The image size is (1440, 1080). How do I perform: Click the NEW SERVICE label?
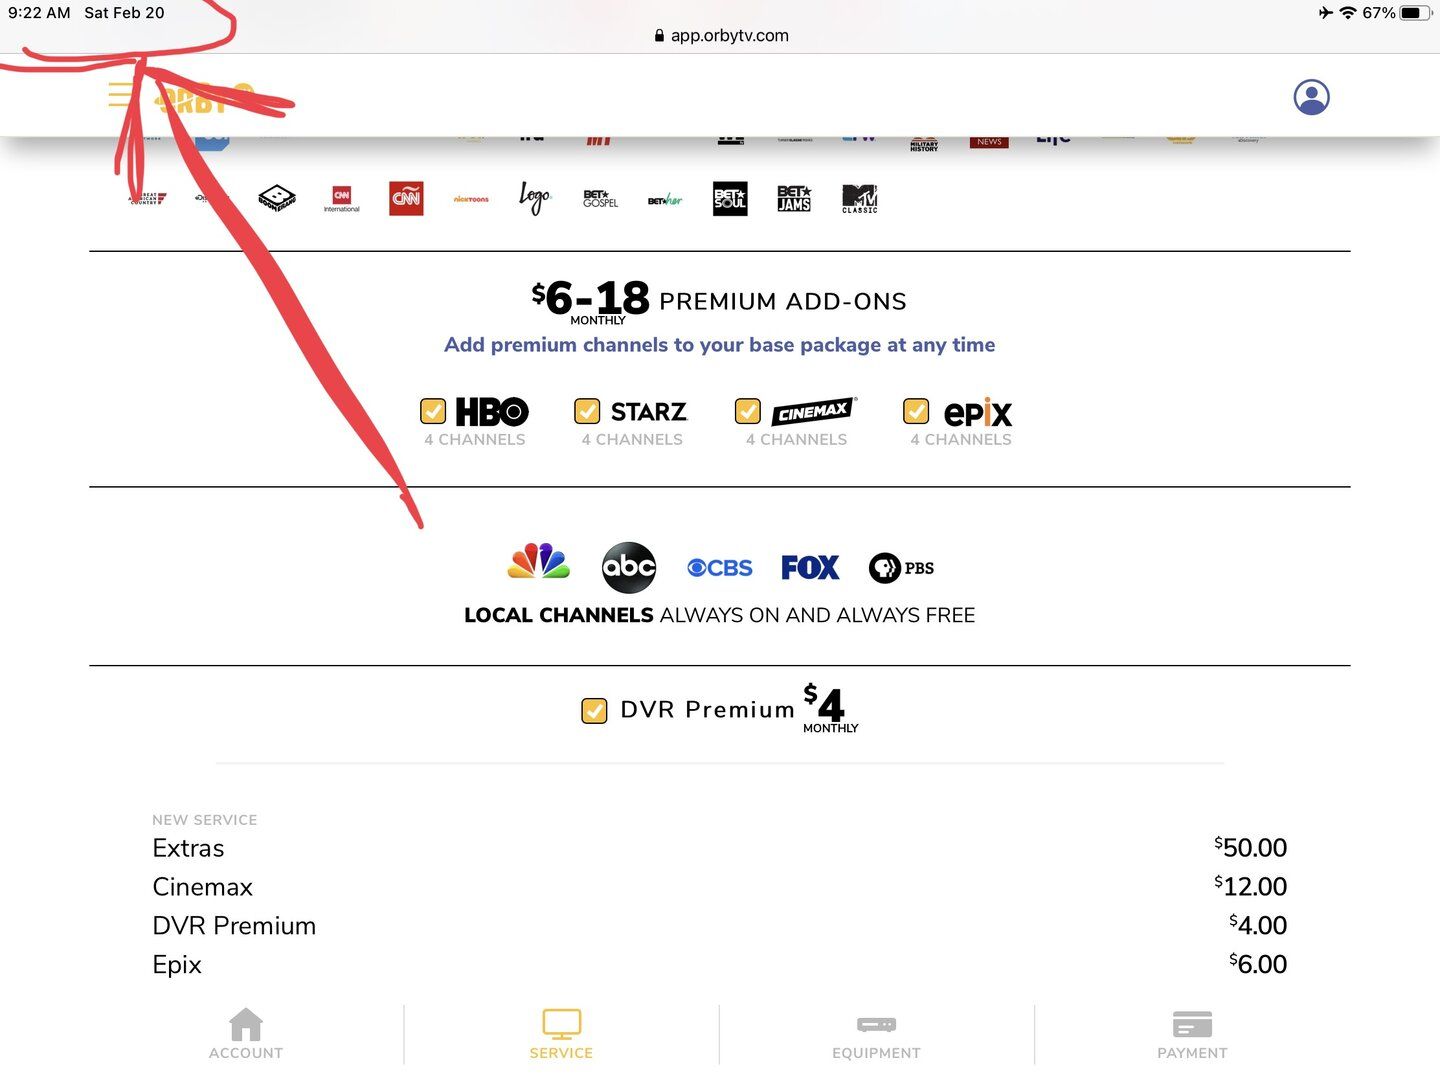pos(205,820)
